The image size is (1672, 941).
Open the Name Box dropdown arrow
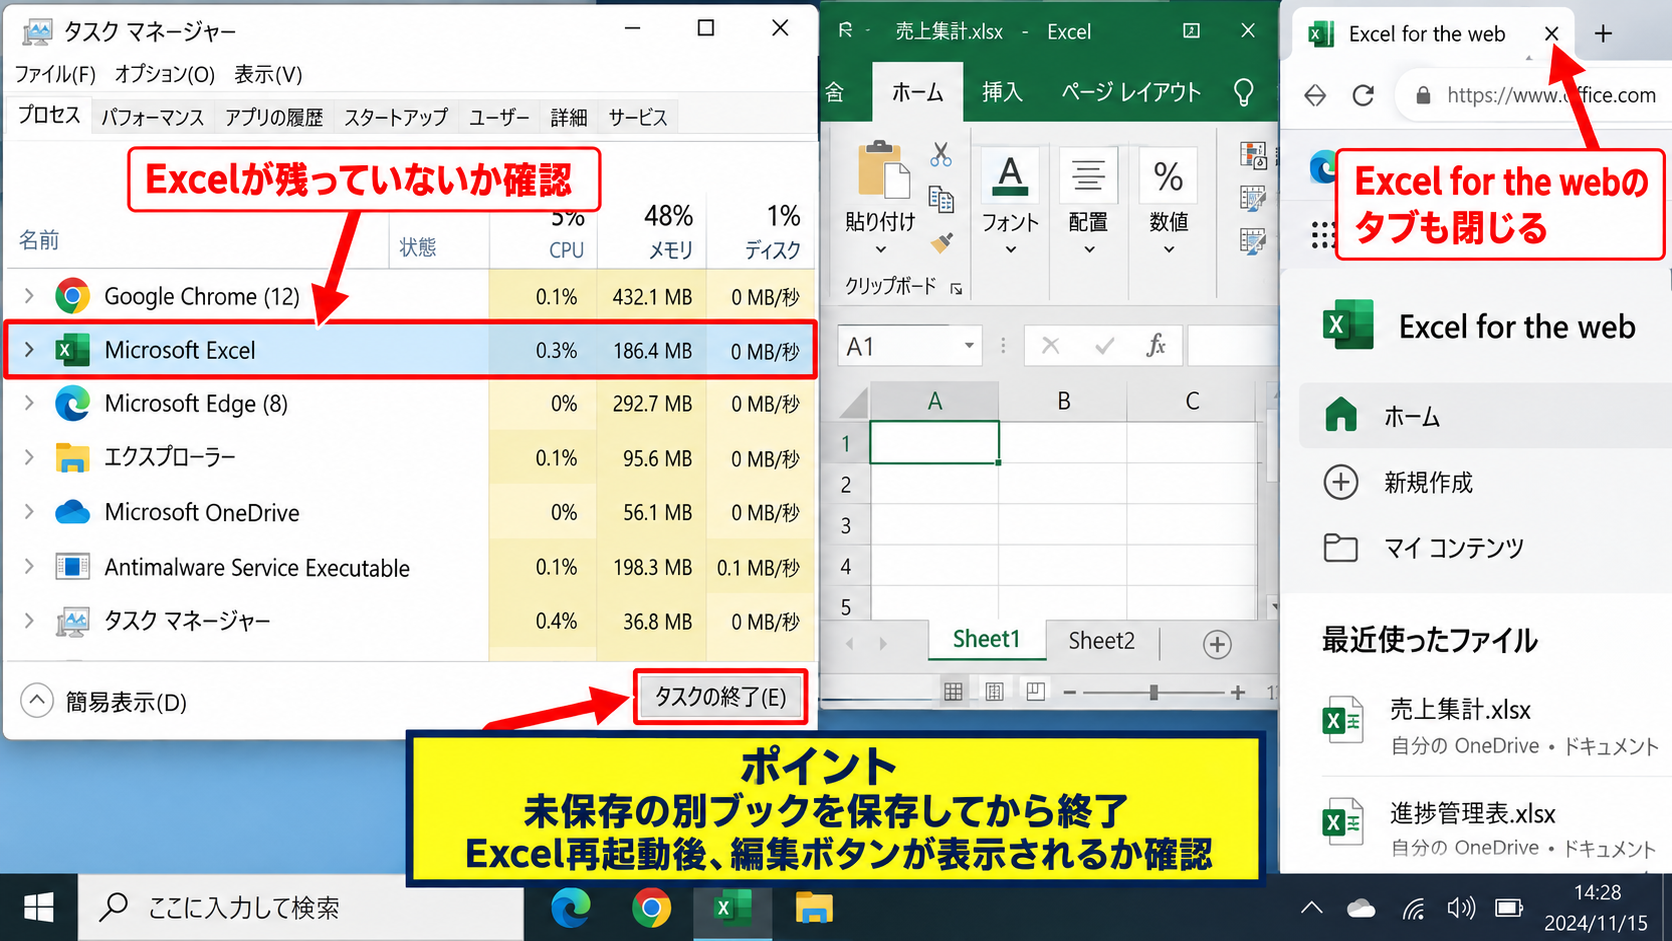tap(969, 346)
